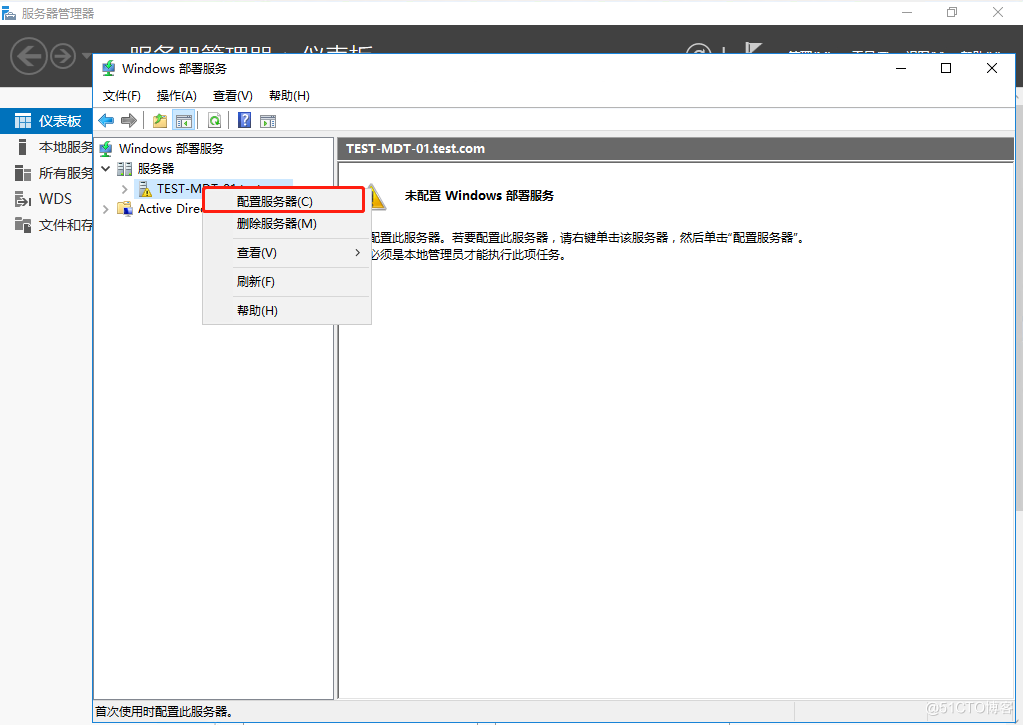Image resolution: width=1023 pixels, height=725 pixels.
Task: Click the 所有服务器 icon in sidebar
Action: point(23,173)
